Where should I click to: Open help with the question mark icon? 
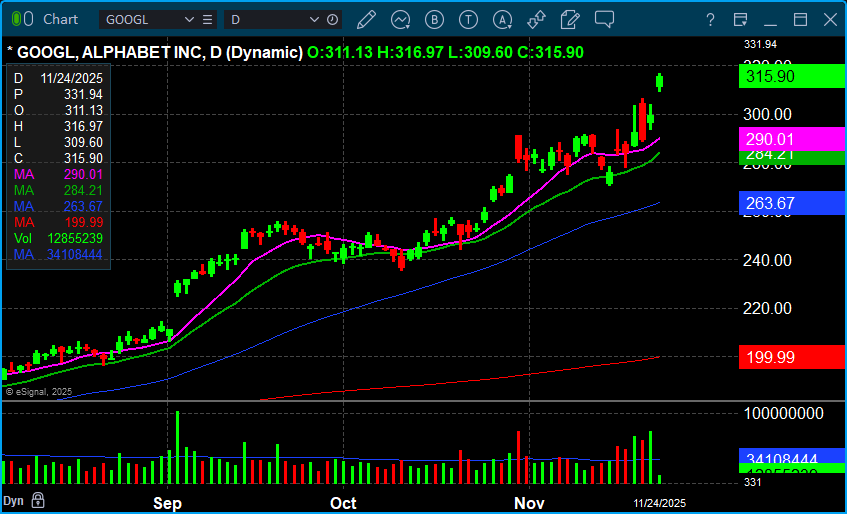pyautogui.click(x=711, y=20)
